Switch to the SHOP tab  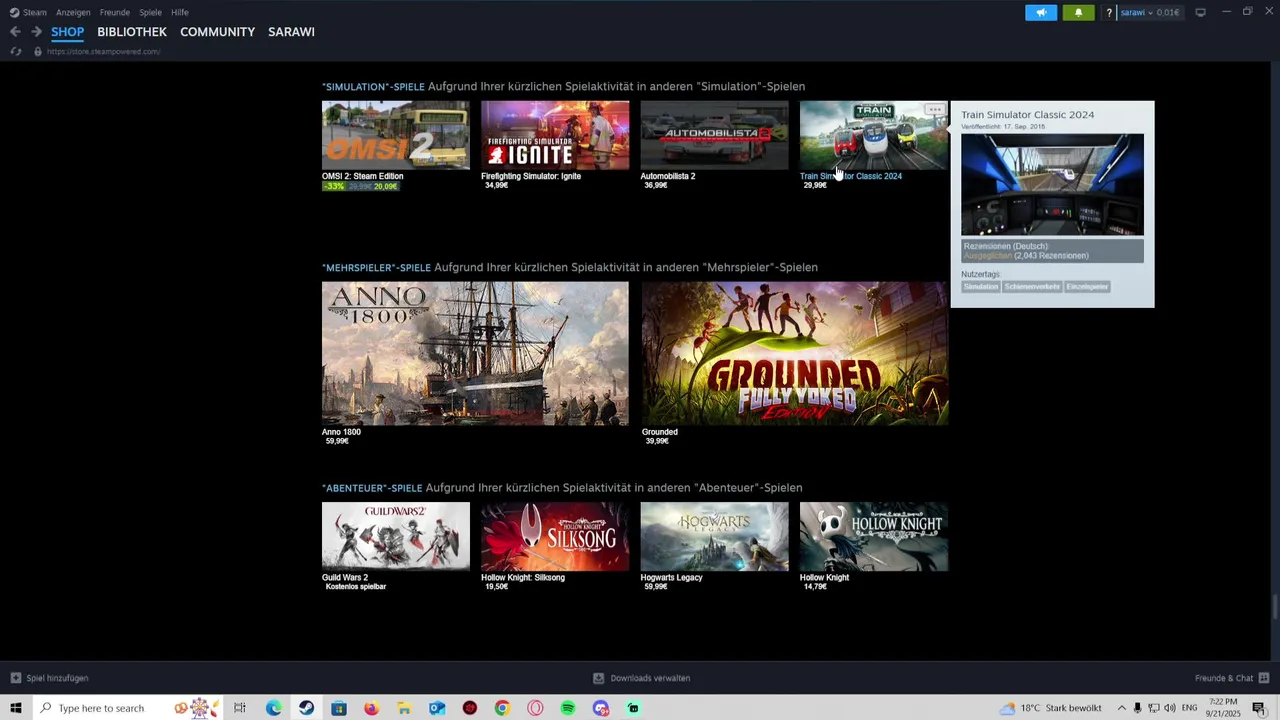tap(68, 32)
